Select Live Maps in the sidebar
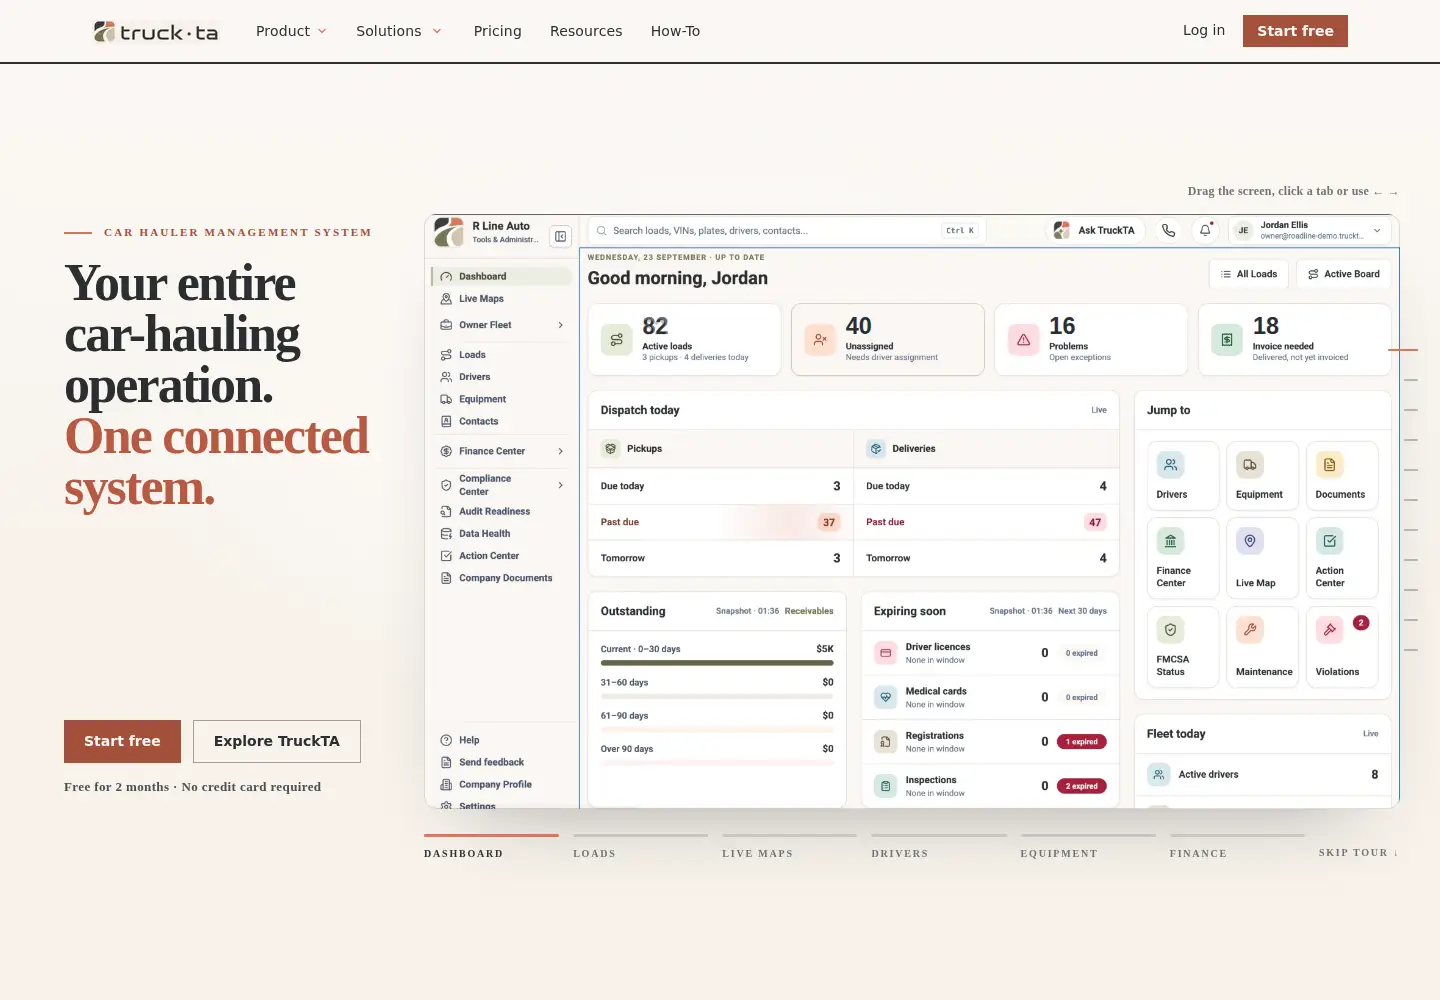 502,299
